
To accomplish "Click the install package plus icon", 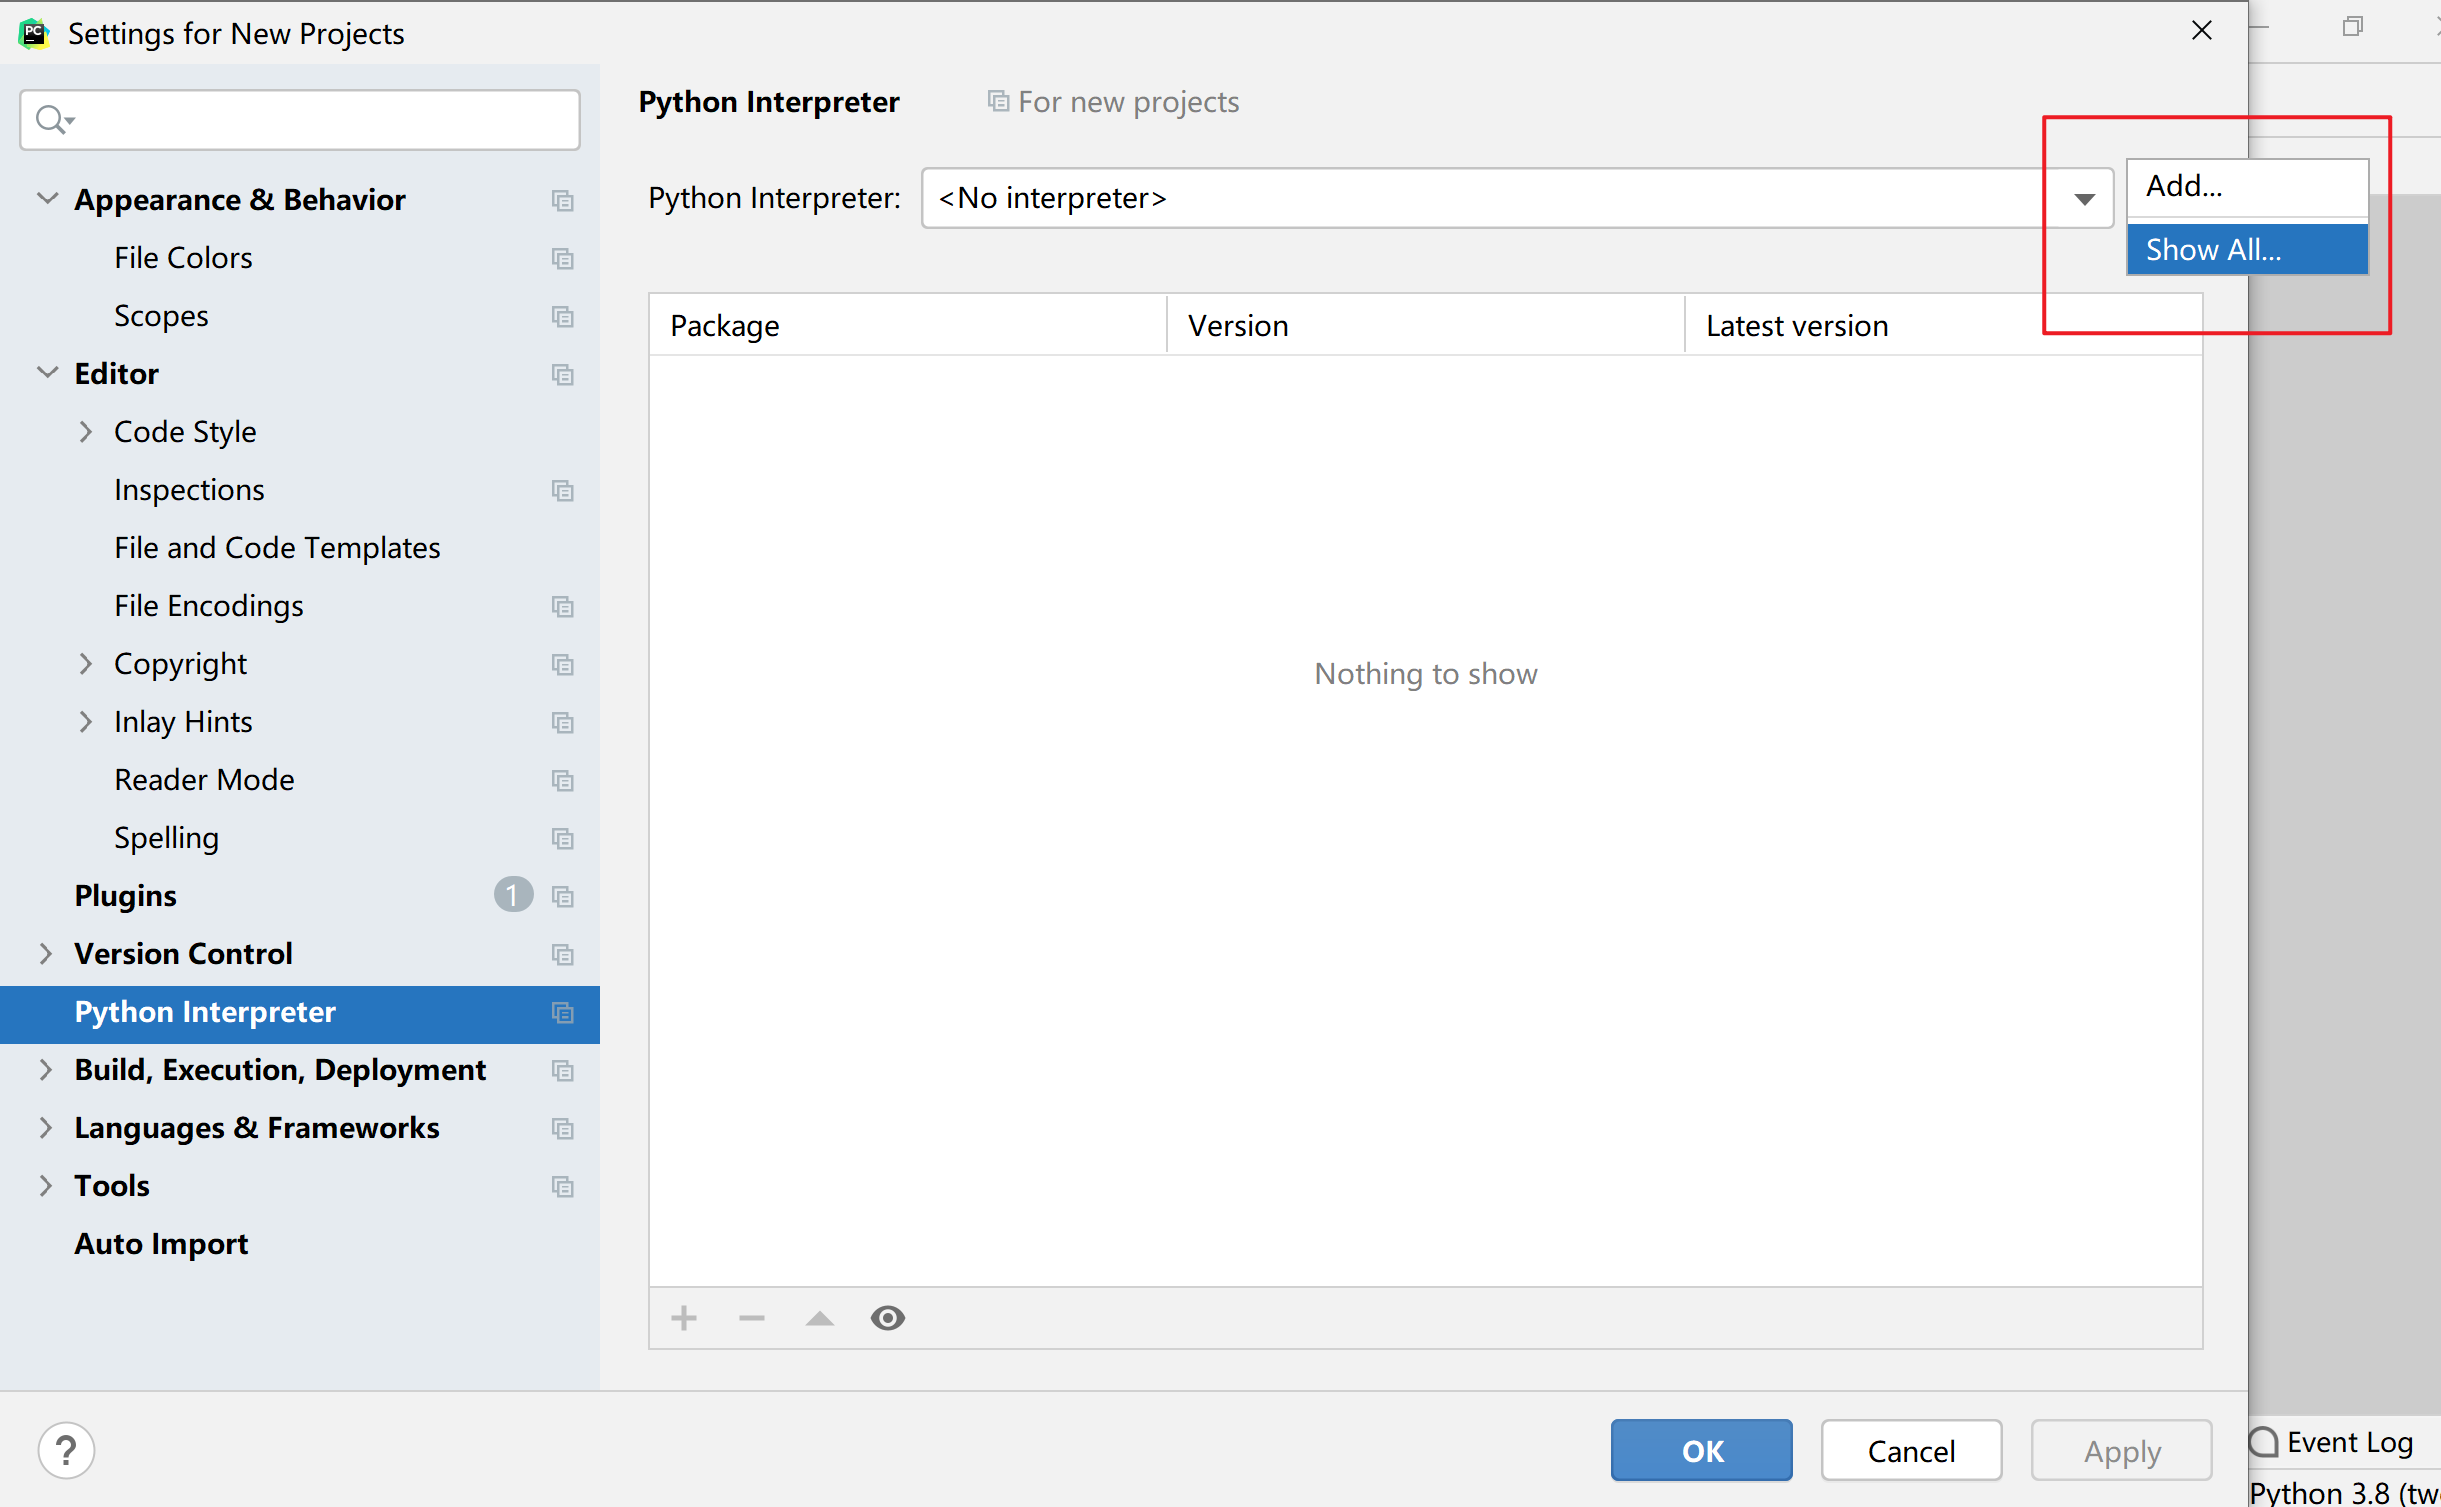I will pos(684,1318).
